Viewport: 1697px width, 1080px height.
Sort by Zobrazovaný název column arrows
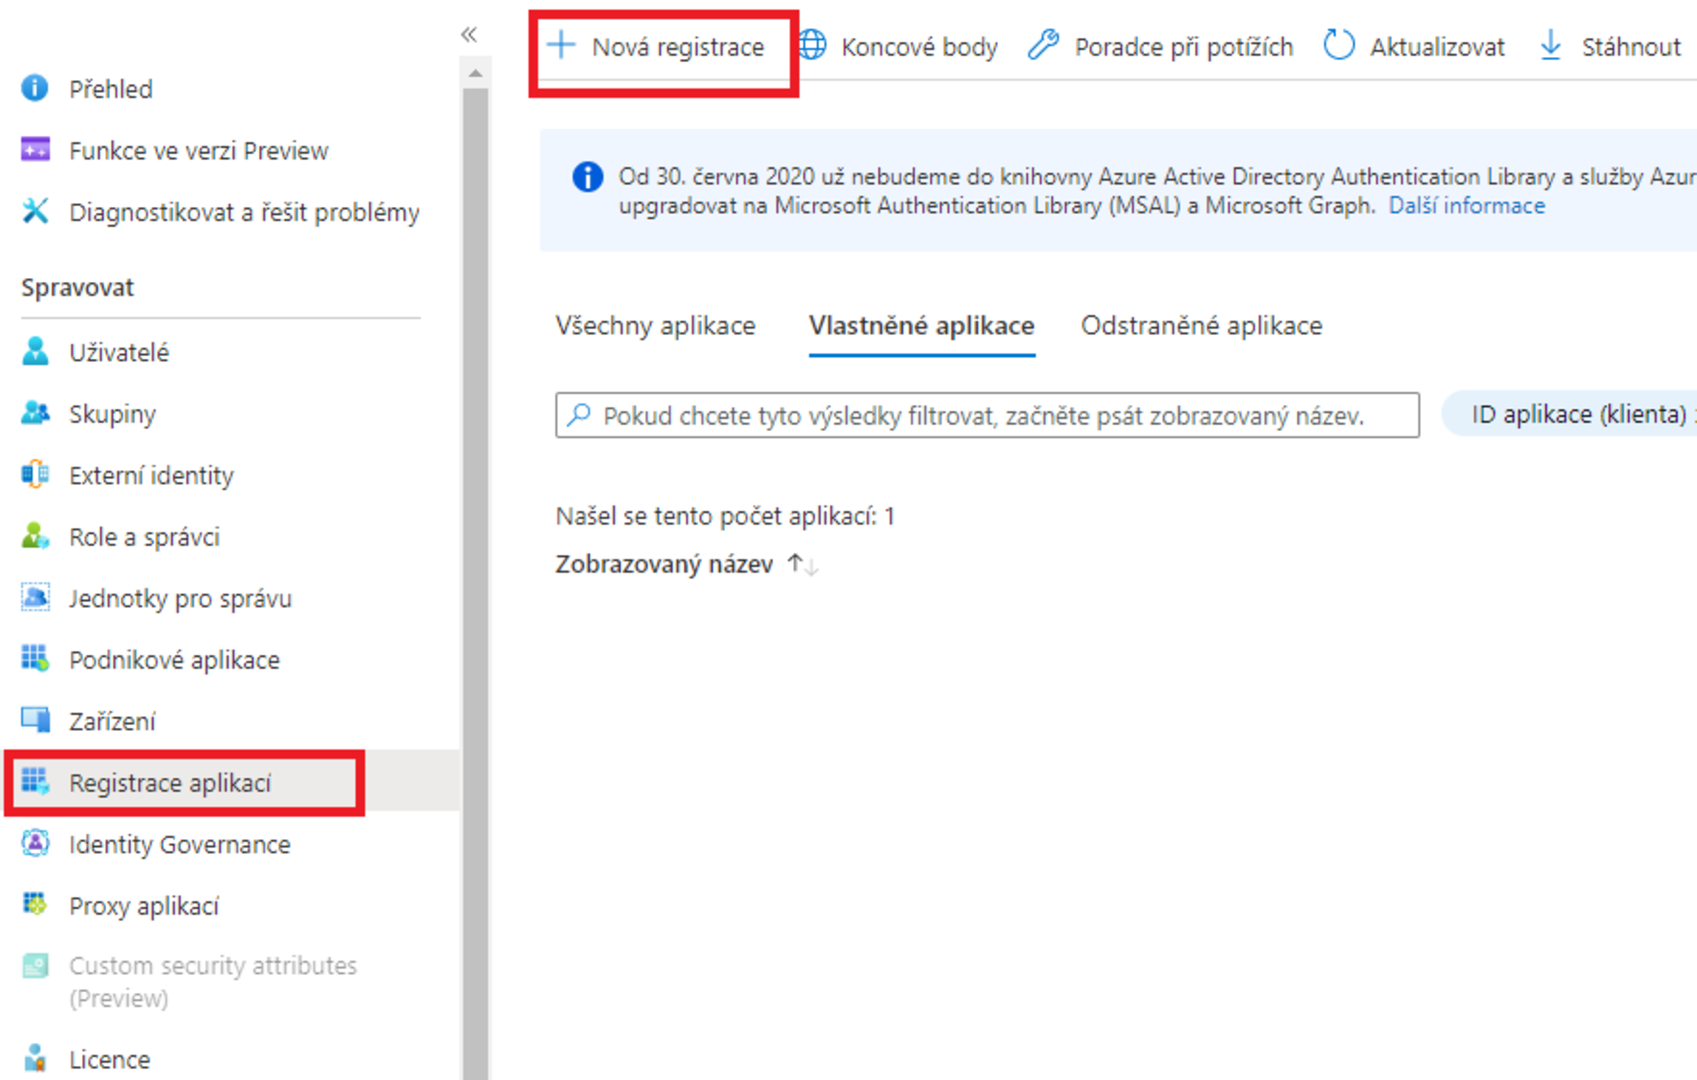pyautogui.click(x=803, y=565)
